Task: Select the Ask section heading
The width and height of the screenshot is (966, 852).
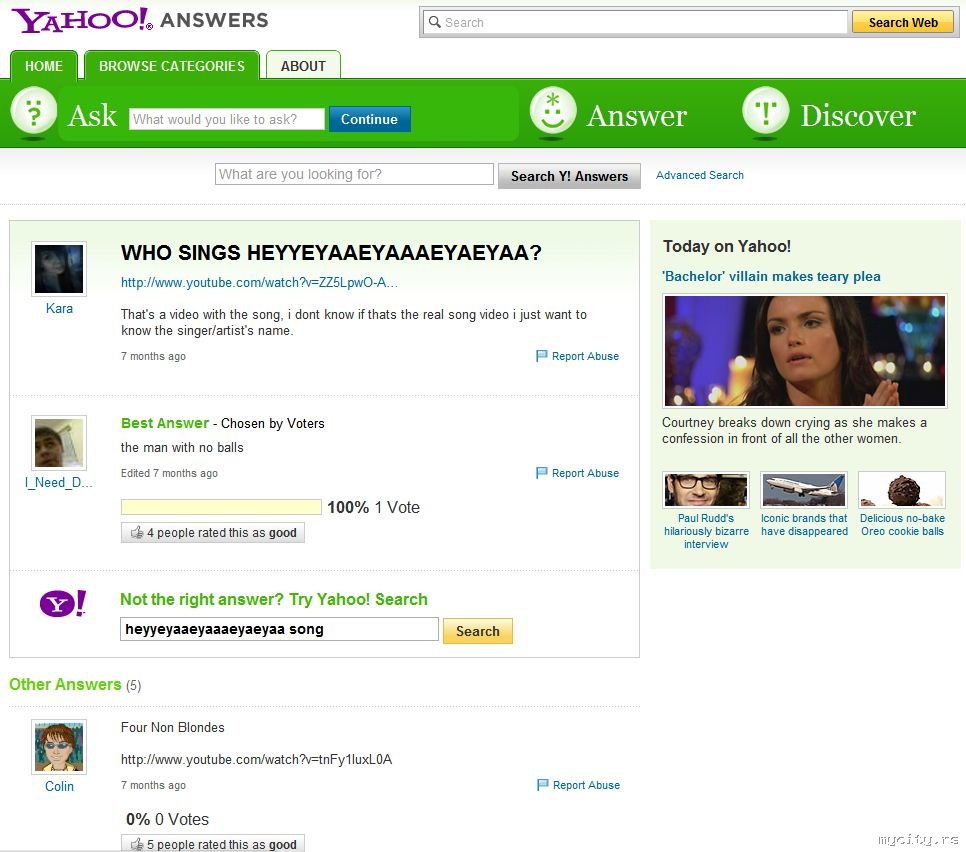Action: 92,115
